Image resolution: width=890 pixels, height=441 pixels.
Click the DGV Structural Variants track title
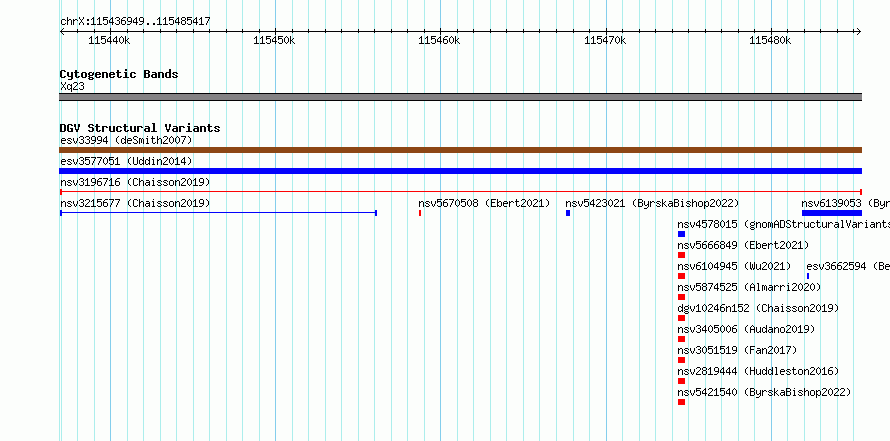[x=140, y=128]
